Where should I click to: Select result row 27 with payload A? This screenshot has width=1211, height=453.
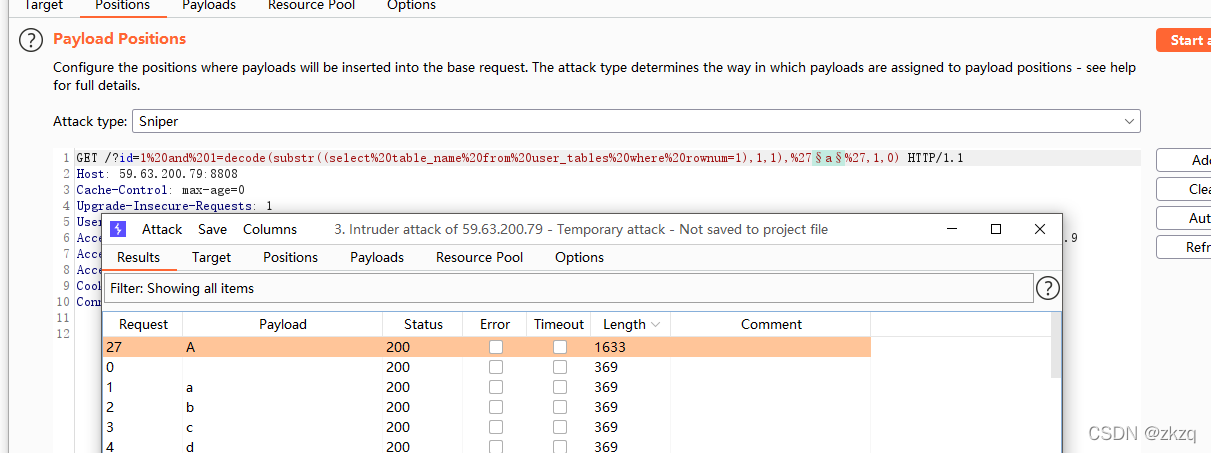coord(487,347)
